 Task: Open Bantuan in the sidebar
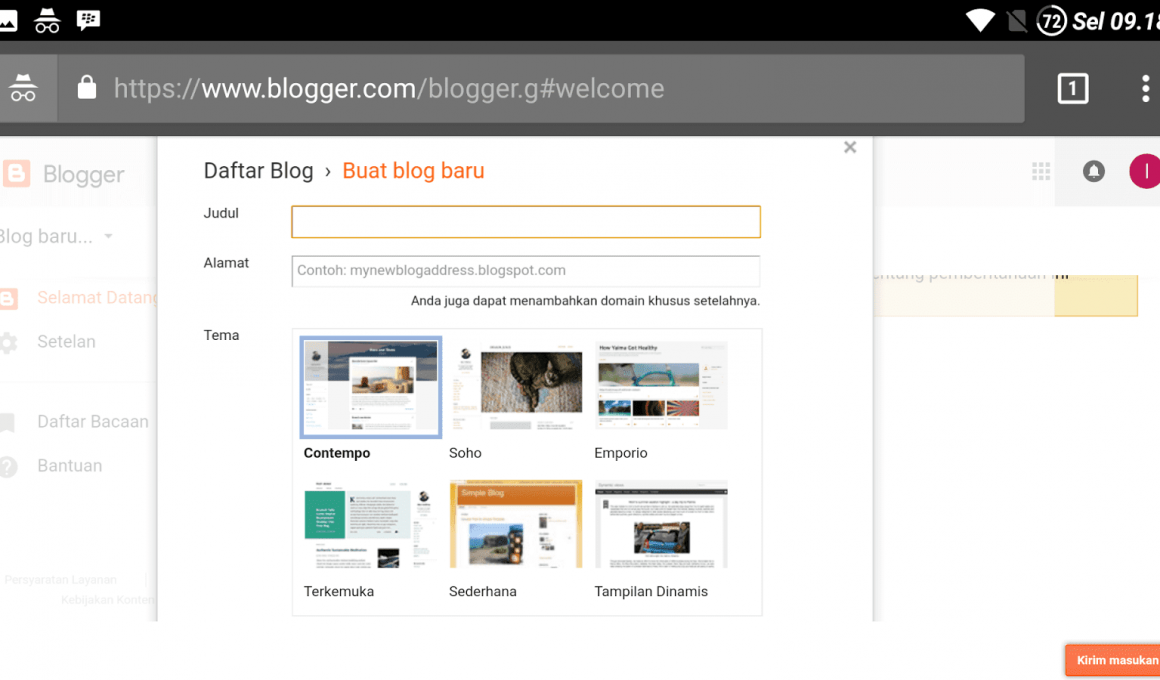tap(70, 466)
